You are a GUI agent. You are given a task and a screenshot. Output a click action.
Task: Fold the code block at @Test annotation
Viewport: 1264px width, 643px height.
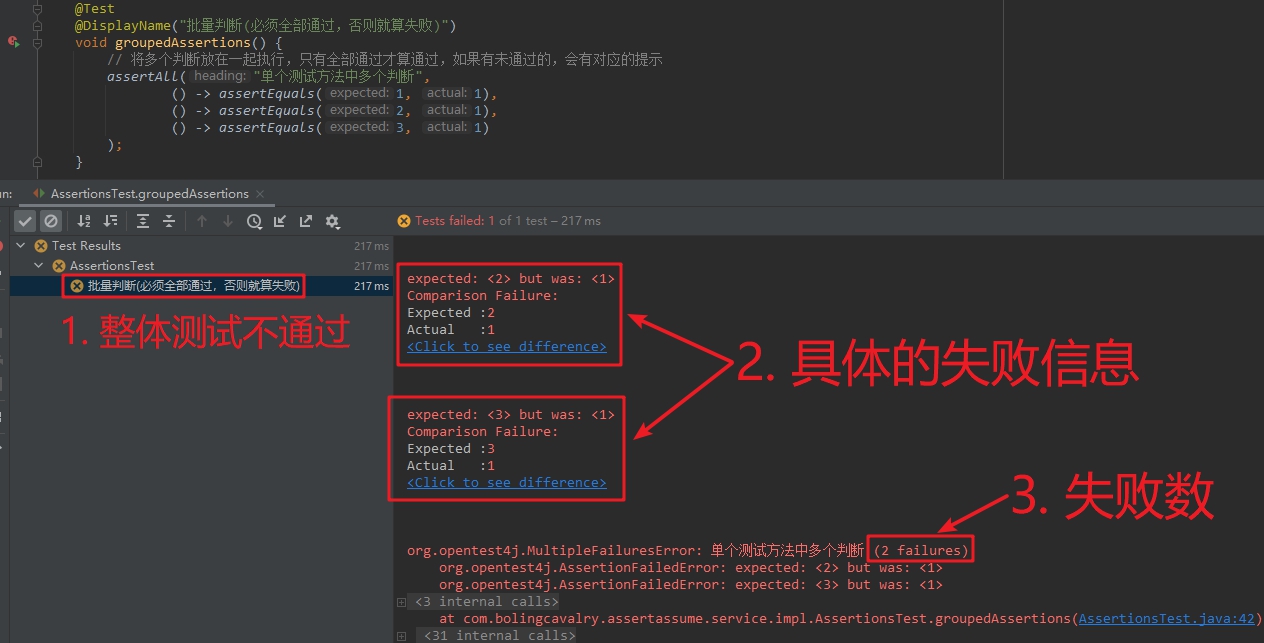click(37, 9)
